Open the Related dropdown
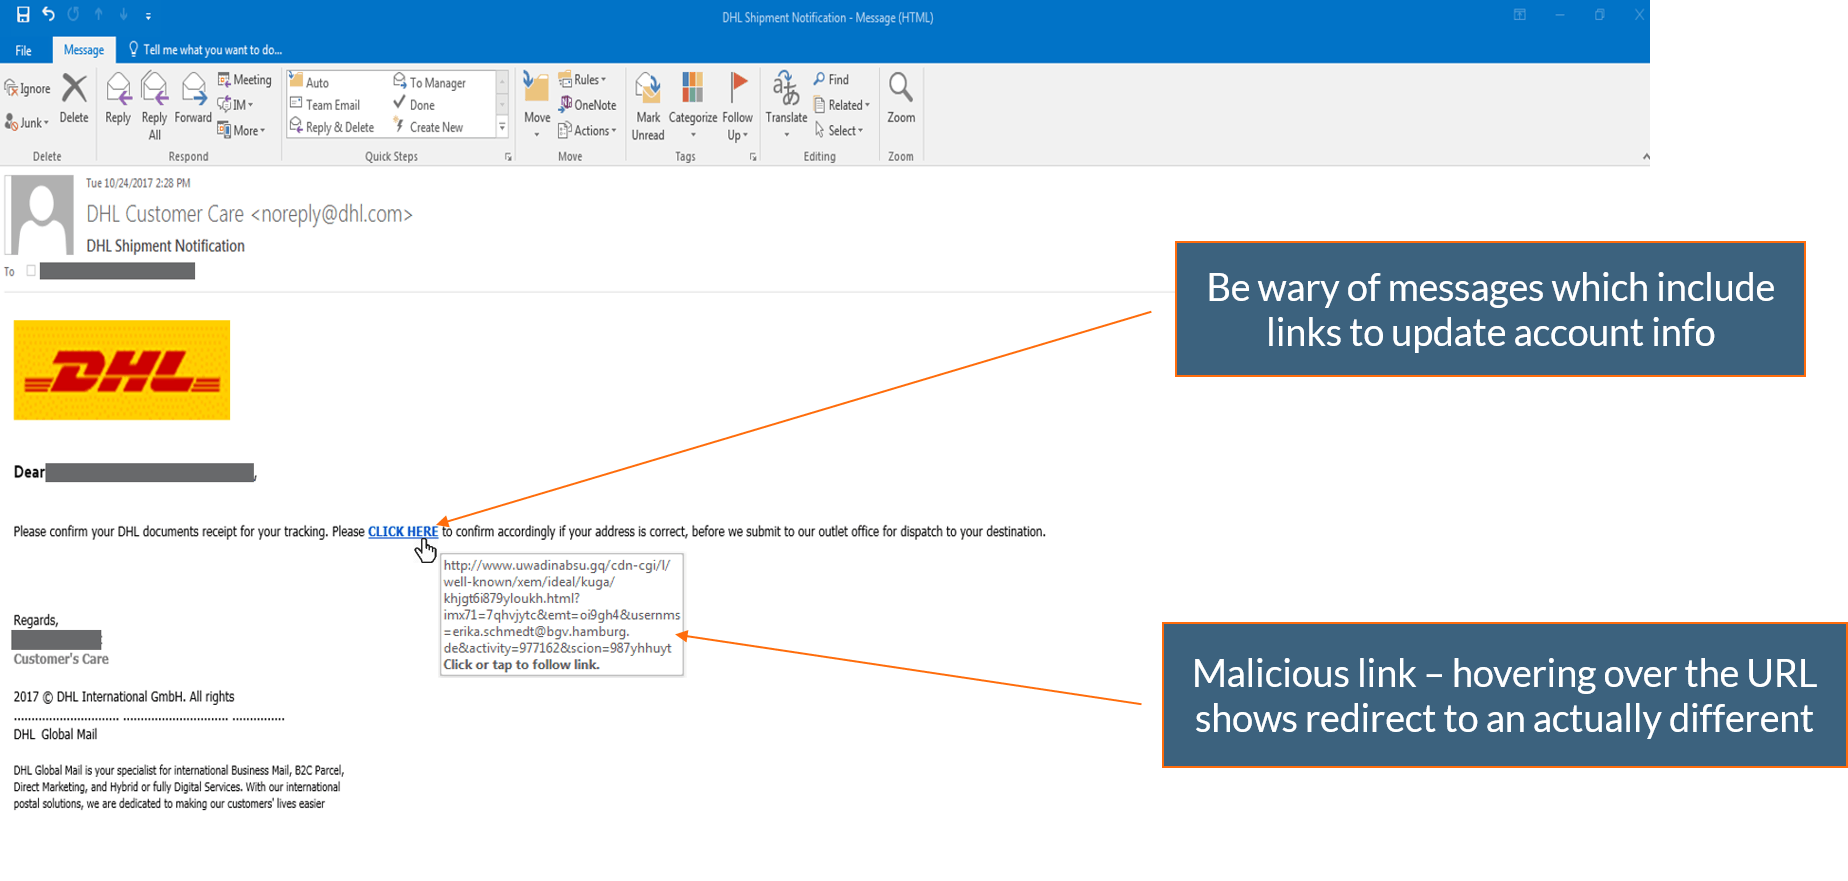 pos(842,105)
